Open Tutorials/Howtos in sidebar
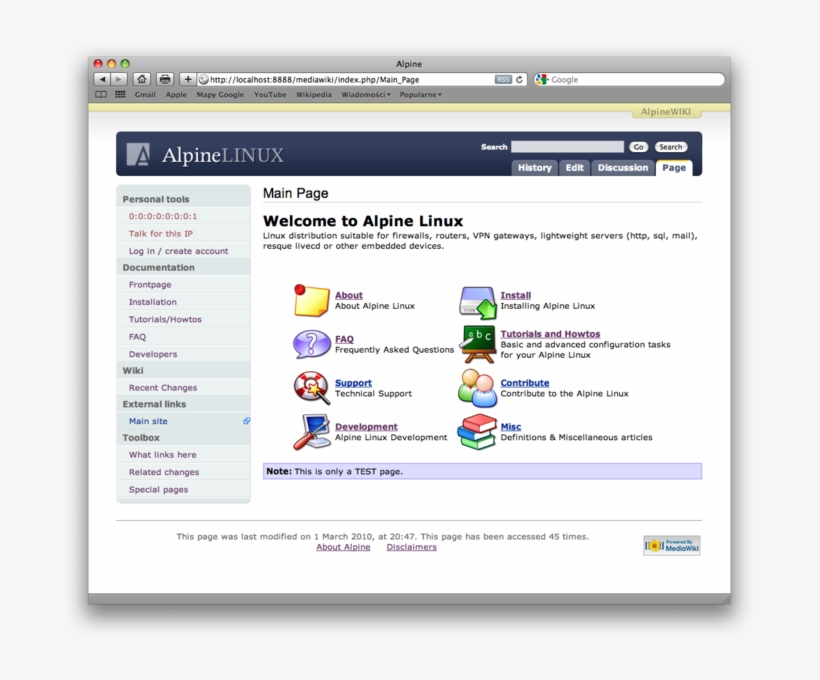Viewport: 820px width, 680px height. [x=165, y=319]
